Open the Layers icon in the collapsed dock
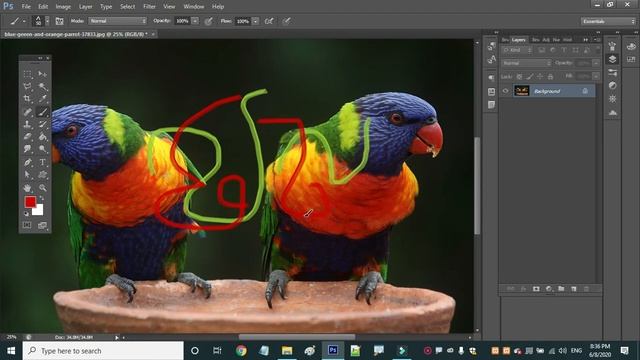 click(x=612, y=59)
